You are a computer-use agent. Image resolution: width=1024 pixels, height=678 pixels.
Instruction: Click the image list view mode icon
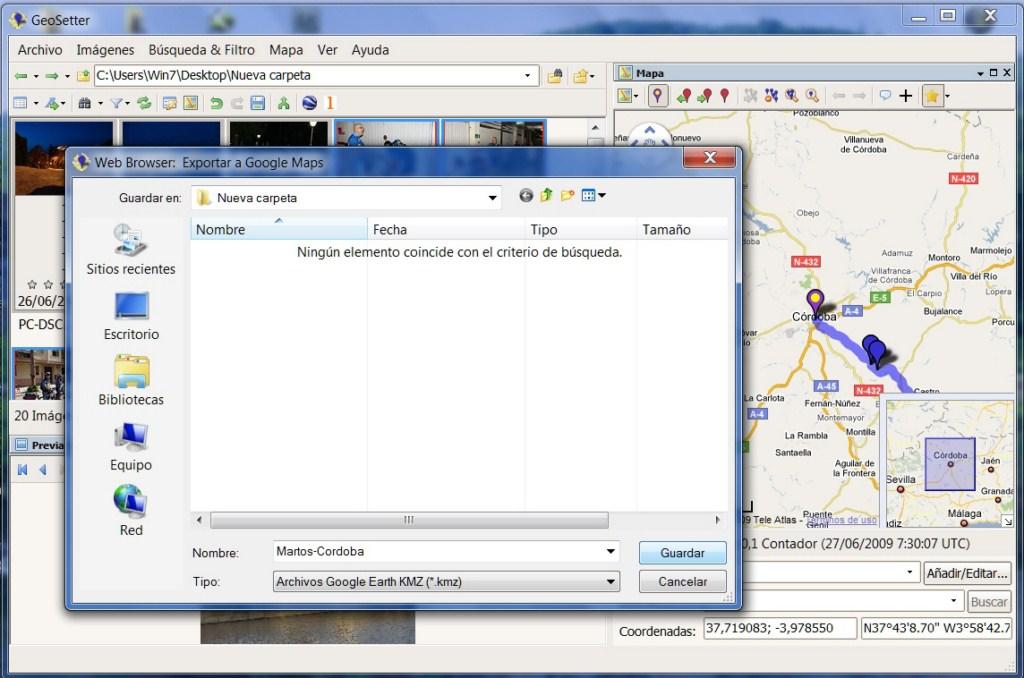(x=21, y=103)
